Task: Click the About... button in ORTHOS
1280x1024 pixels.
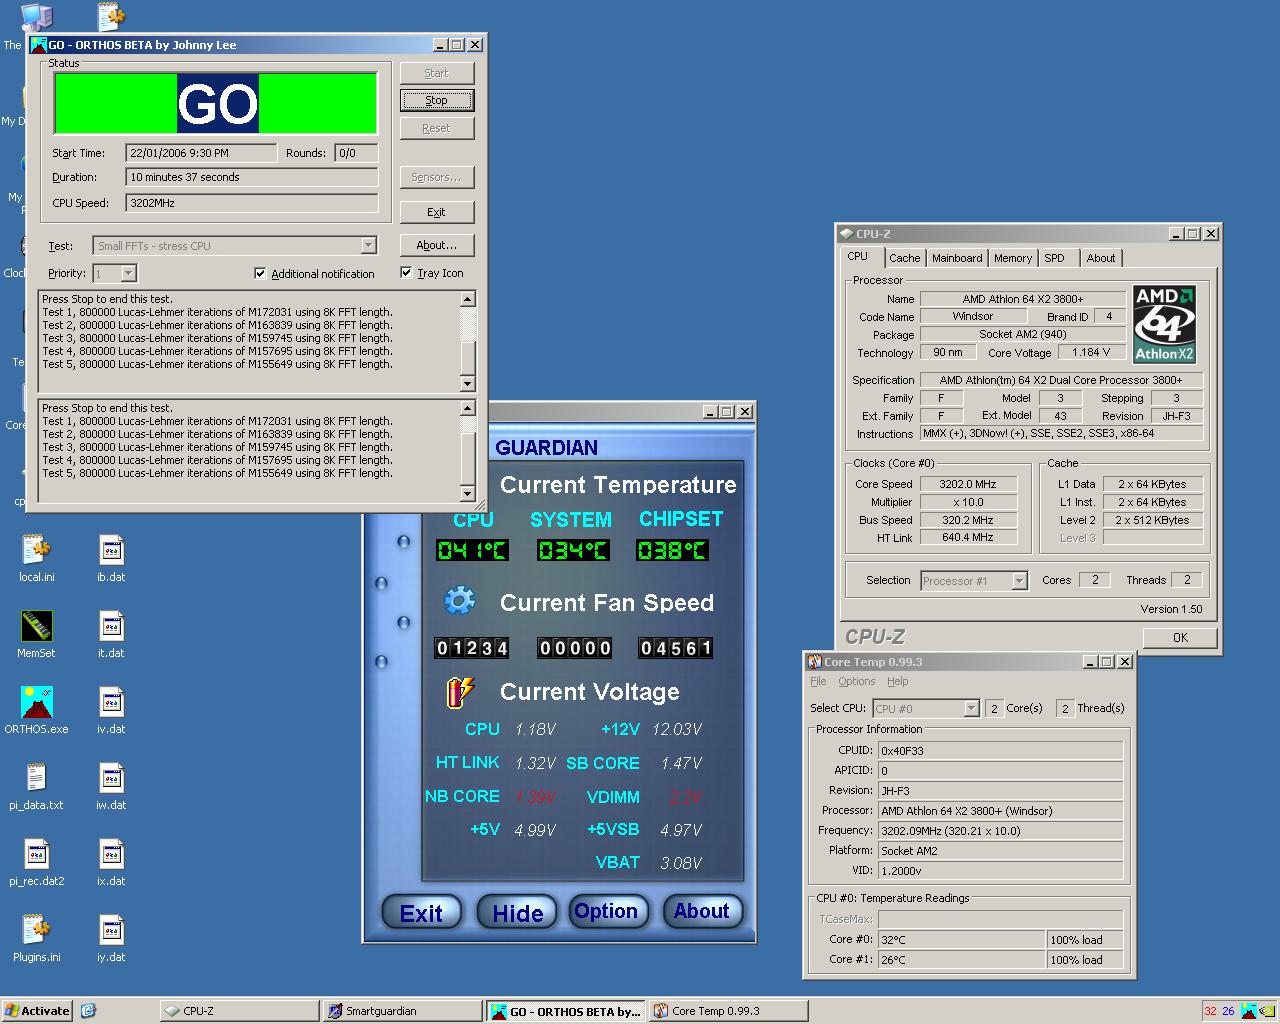Action: point(437,245)
